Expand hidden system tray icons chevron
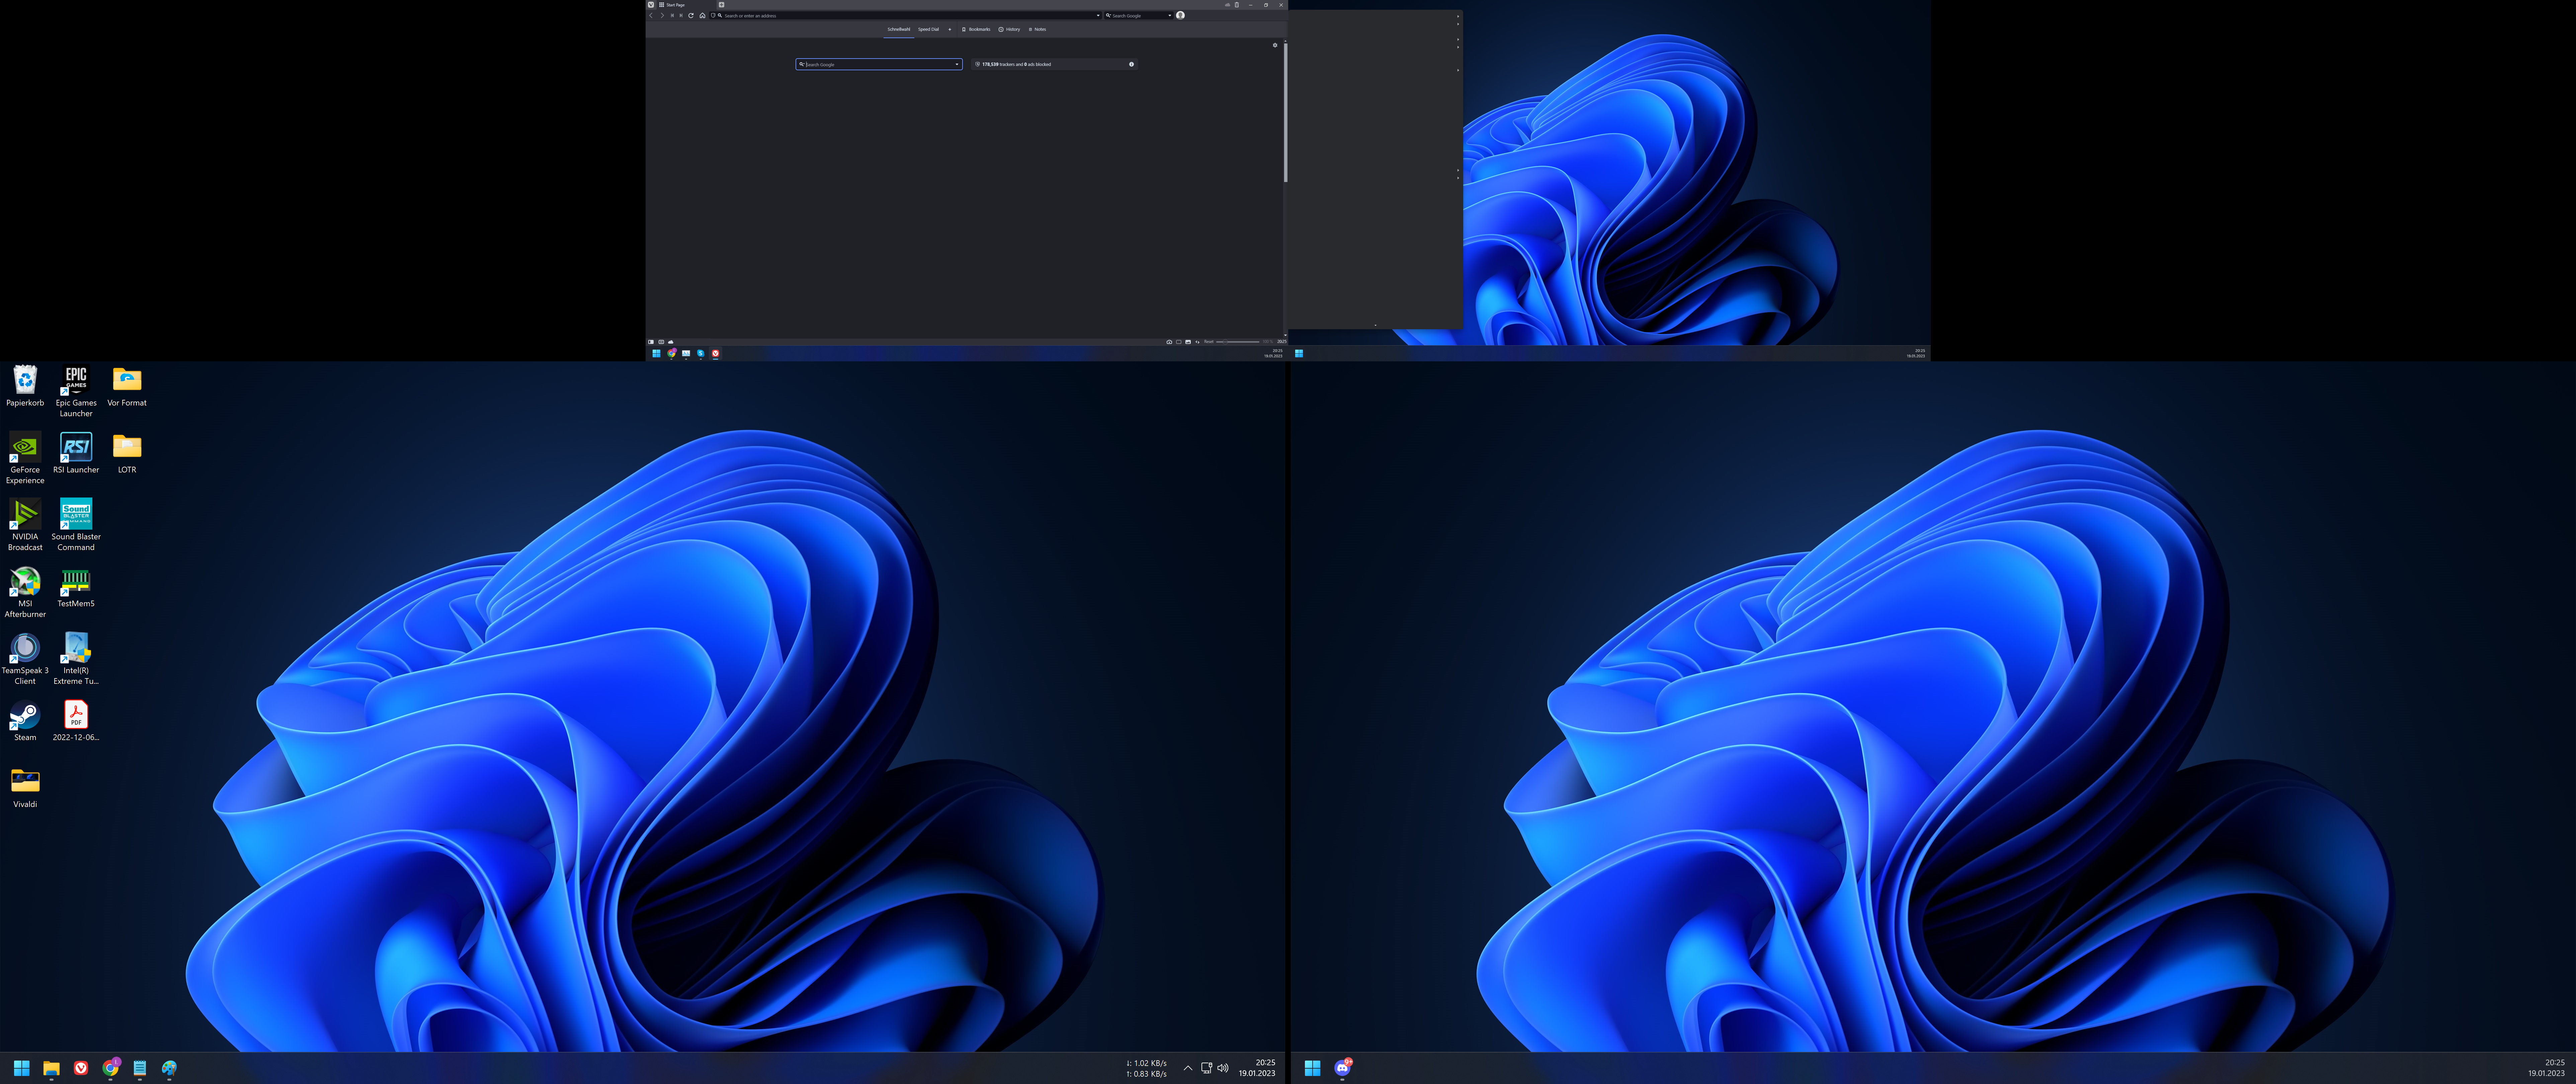 [1188, 1068]
